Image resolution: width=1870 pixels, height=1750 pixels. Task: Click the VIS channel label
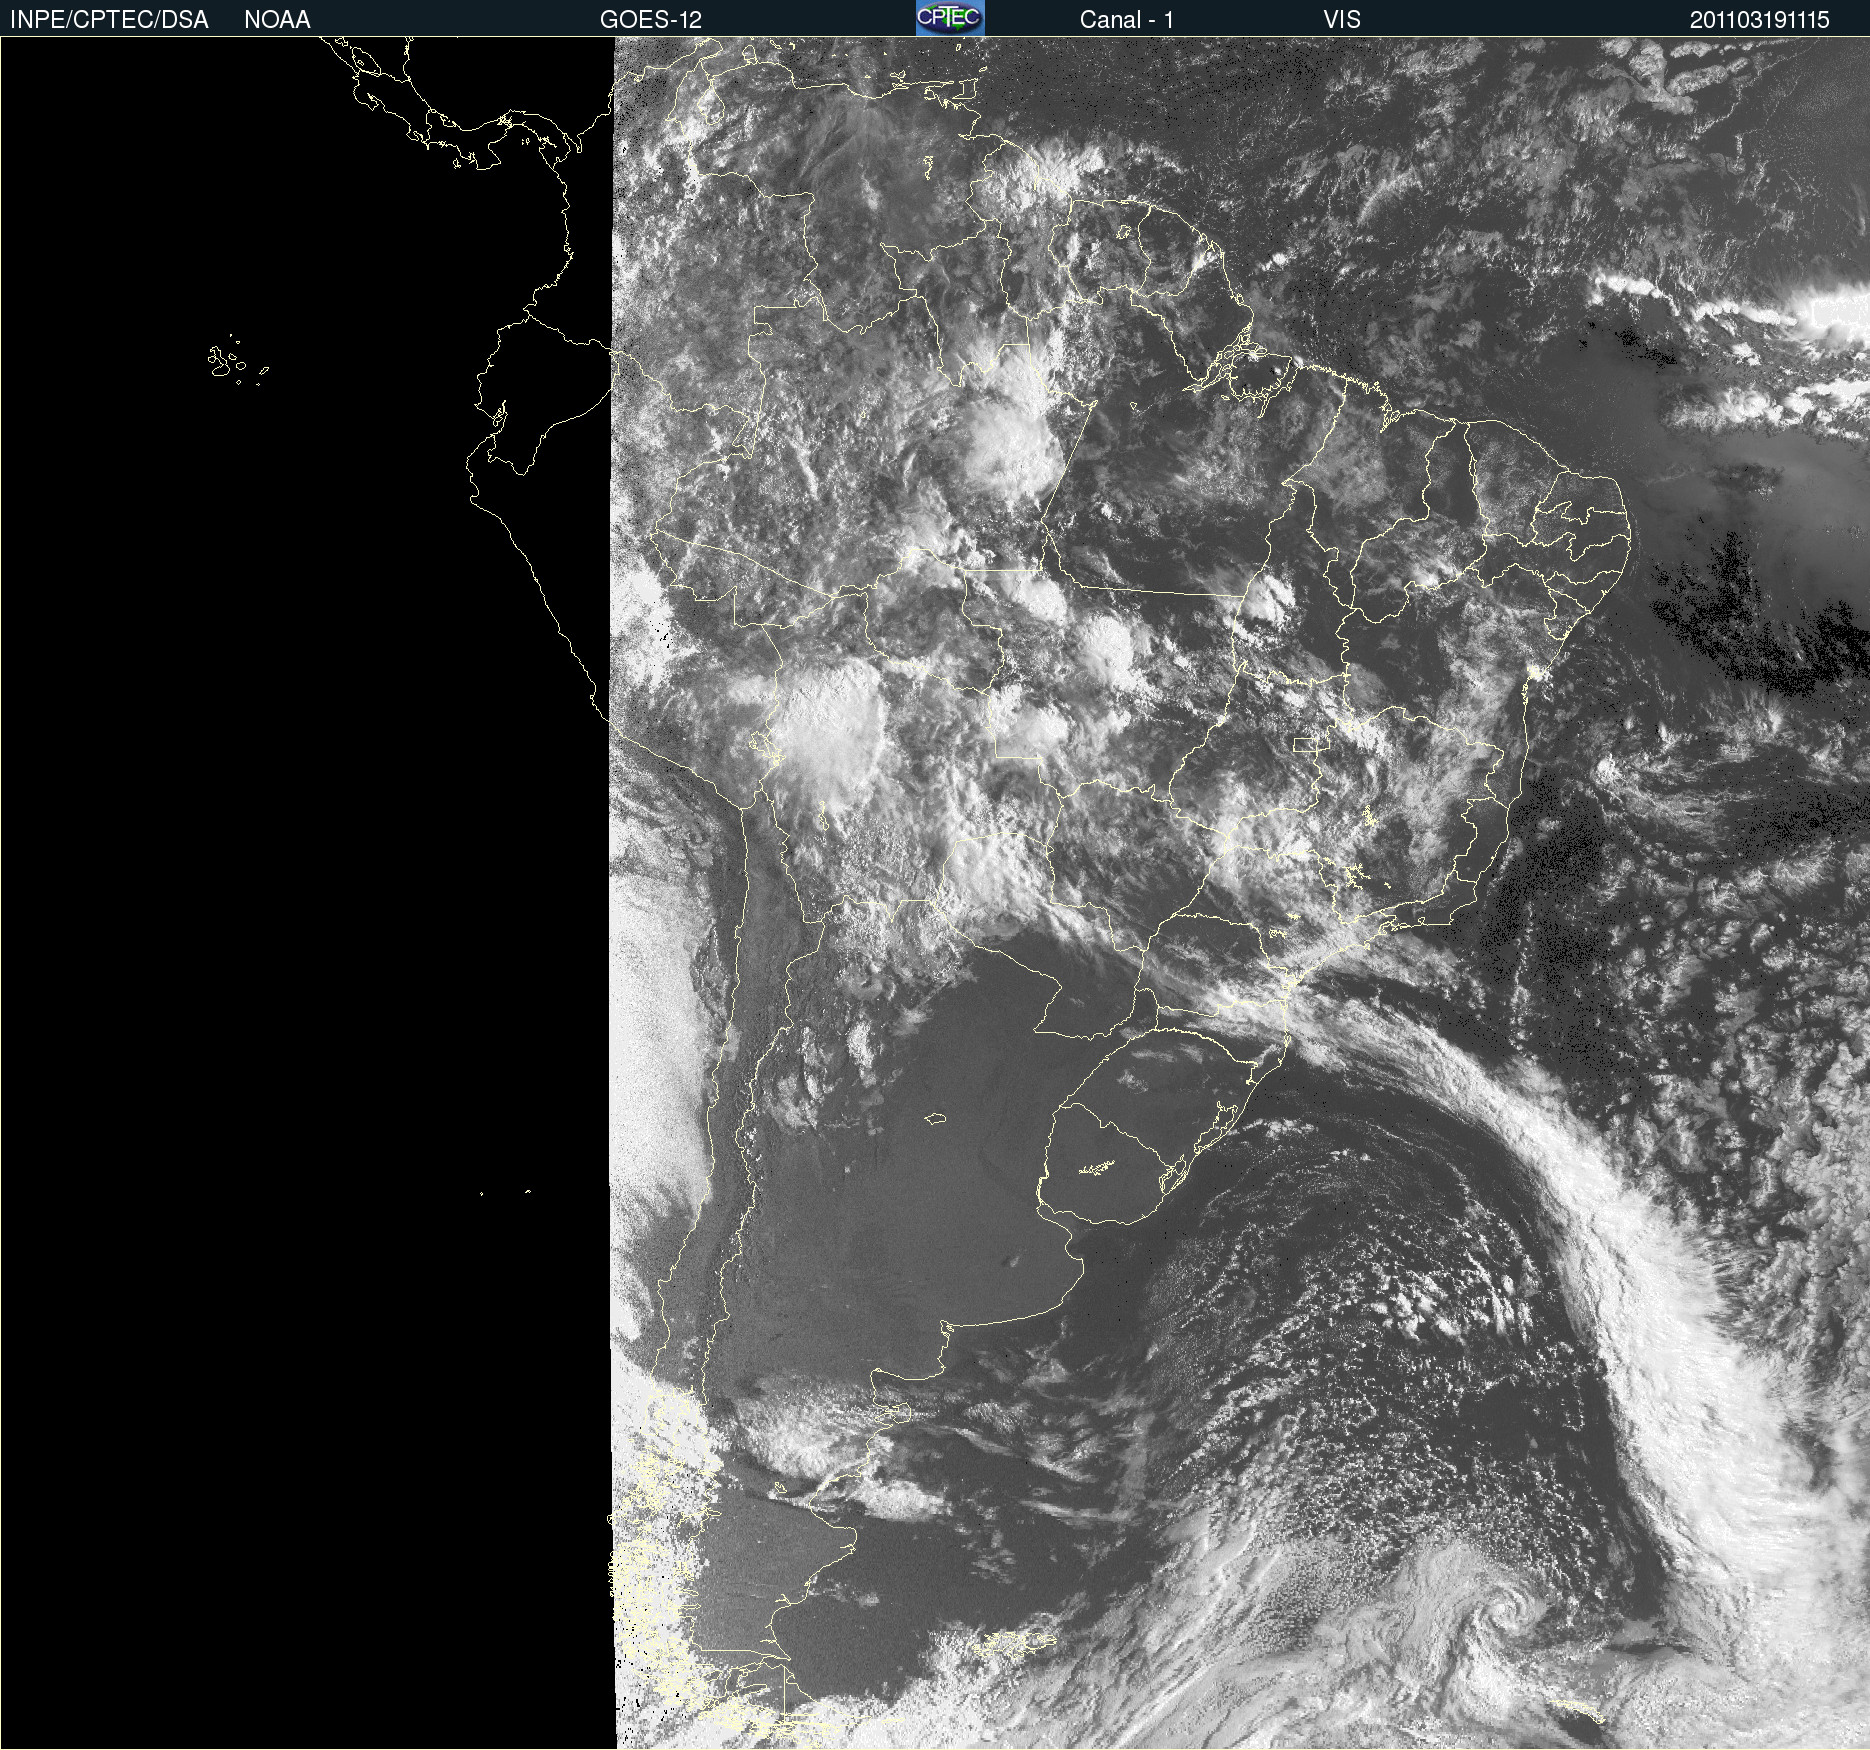click(1342, 20)
